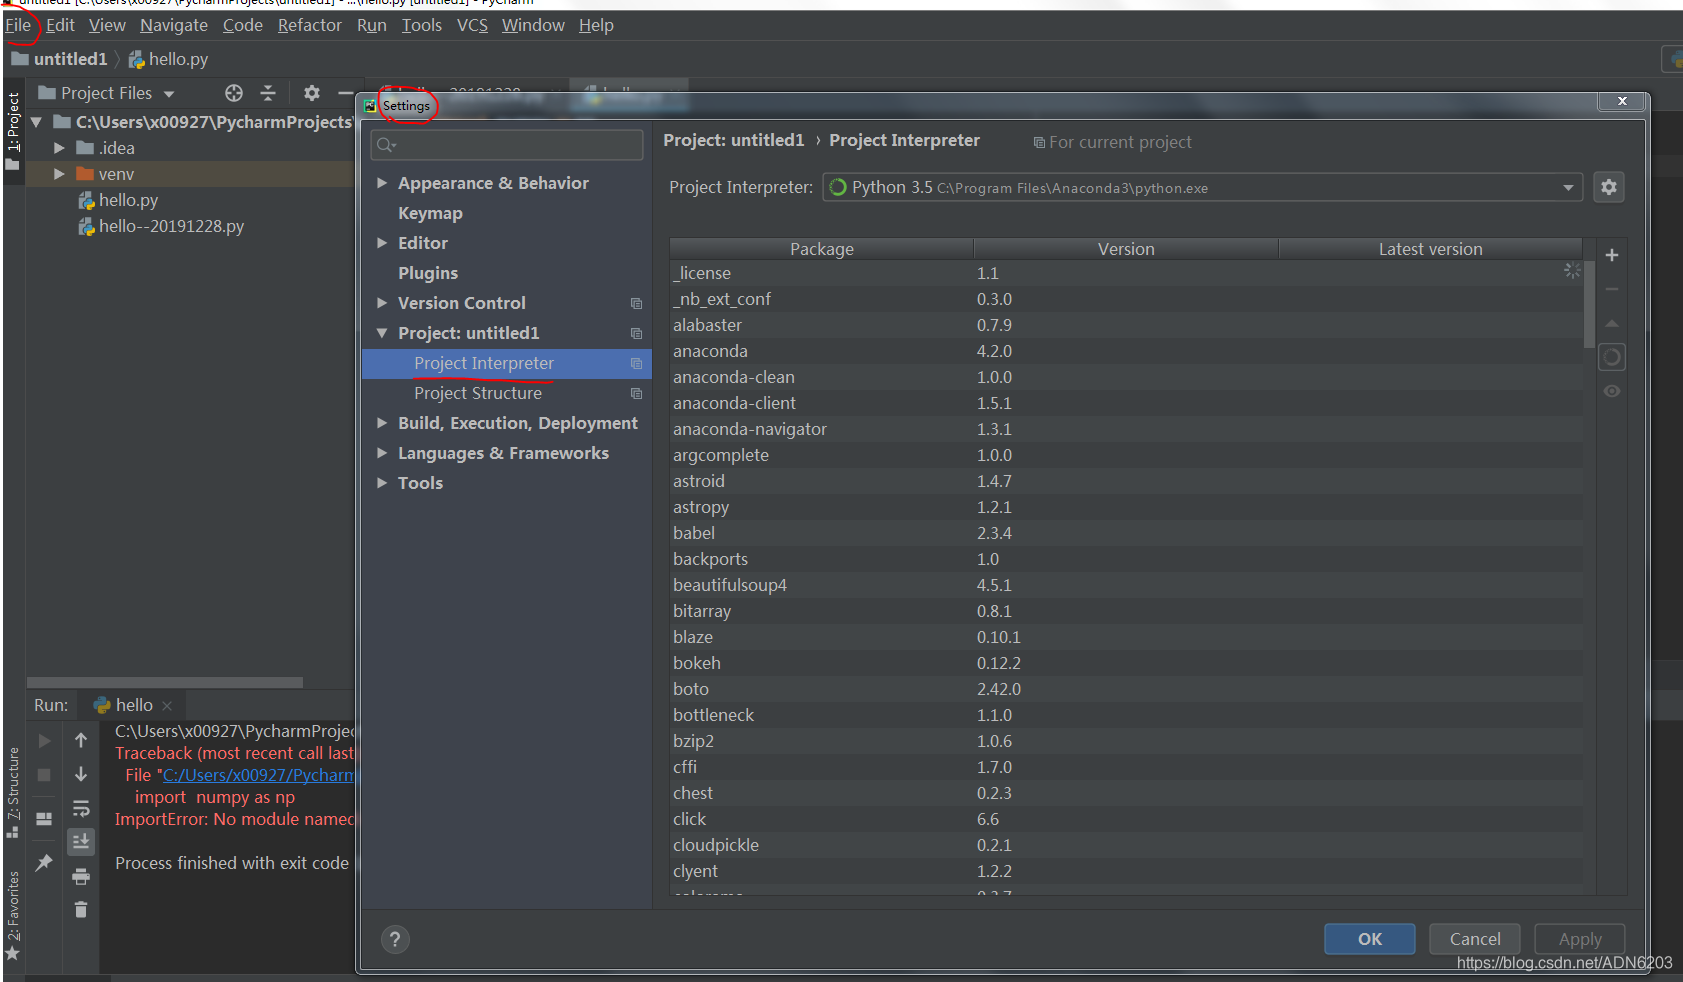The width and height of the screenshot is (1683, 982).
Task: Click the Apply button
Action: [x=1580, y=939]
